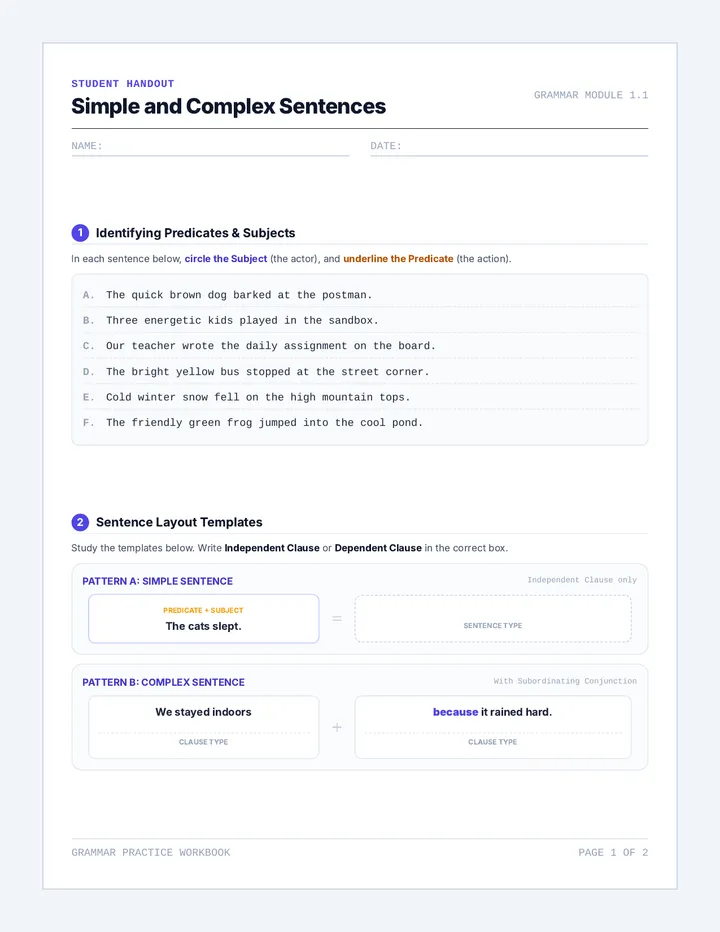The image size is (720, 932).
Task: Click the DATE input line
Action: click(509, 147)
